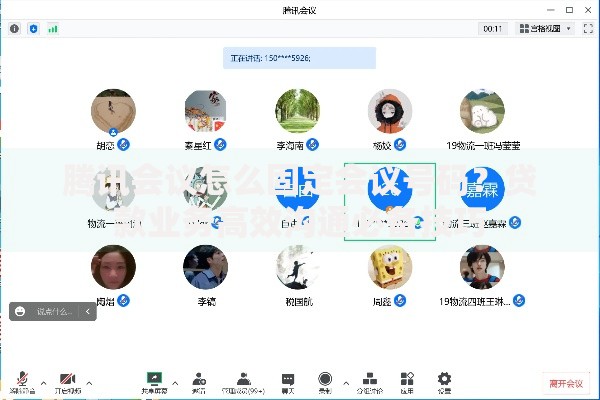Turn on the camera (开启视频)

click(68, 383)
